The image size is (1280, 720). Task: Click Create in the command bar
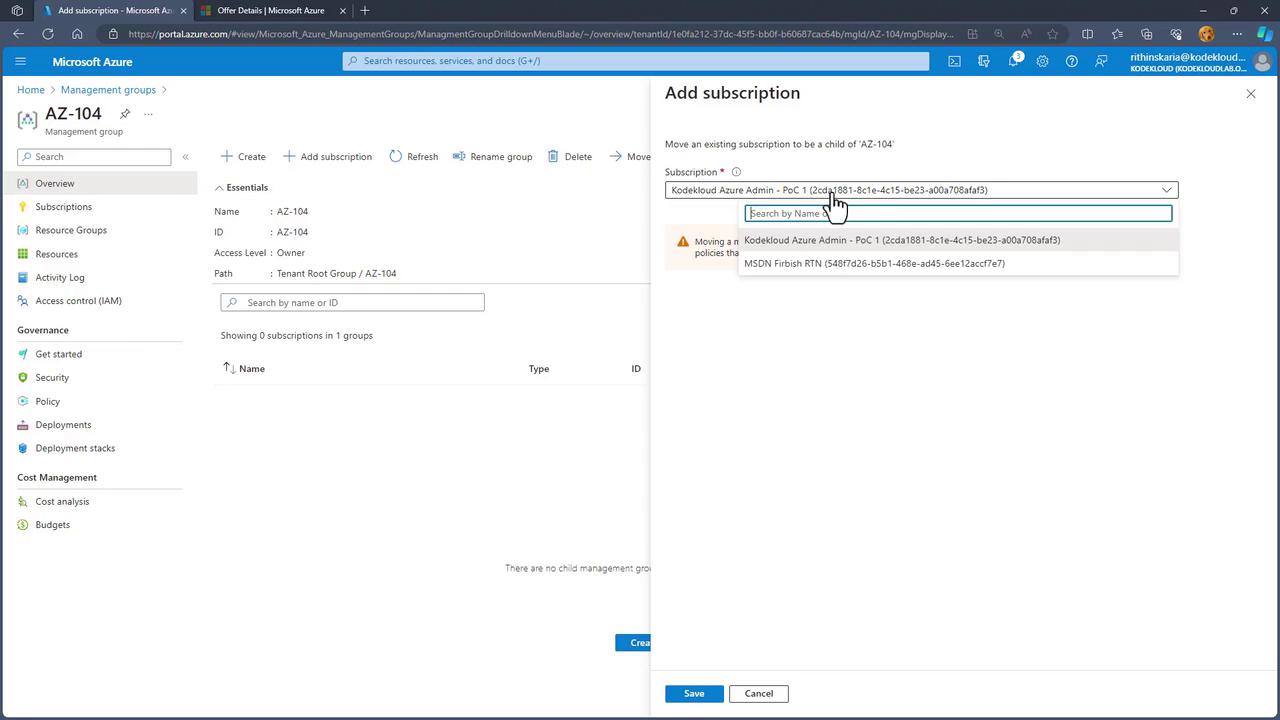pos(243,157)
